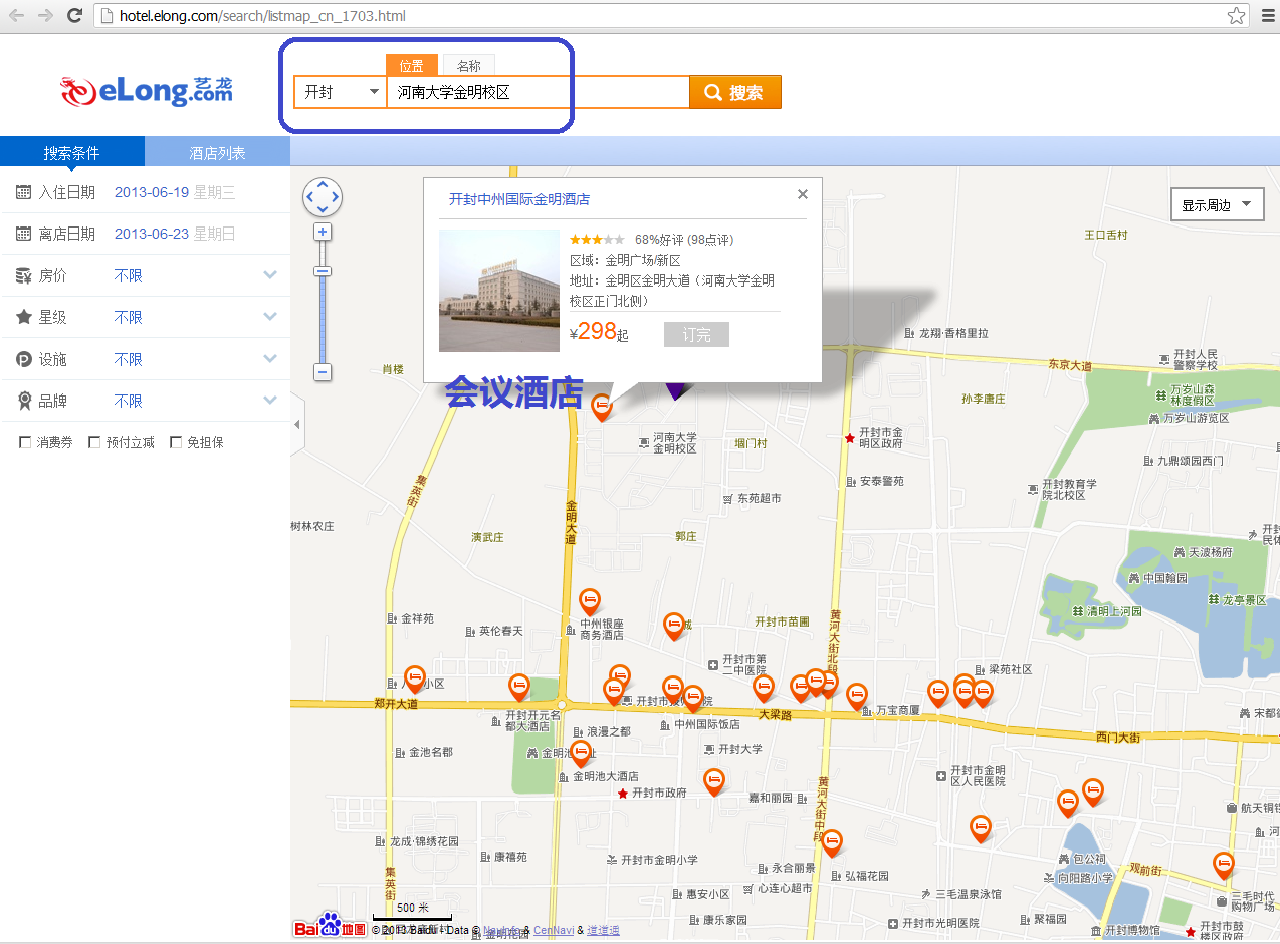The image size is (1280, 944).
Task: Click hotel marker above 中州银座商务酒店
Action: point(590,601)
